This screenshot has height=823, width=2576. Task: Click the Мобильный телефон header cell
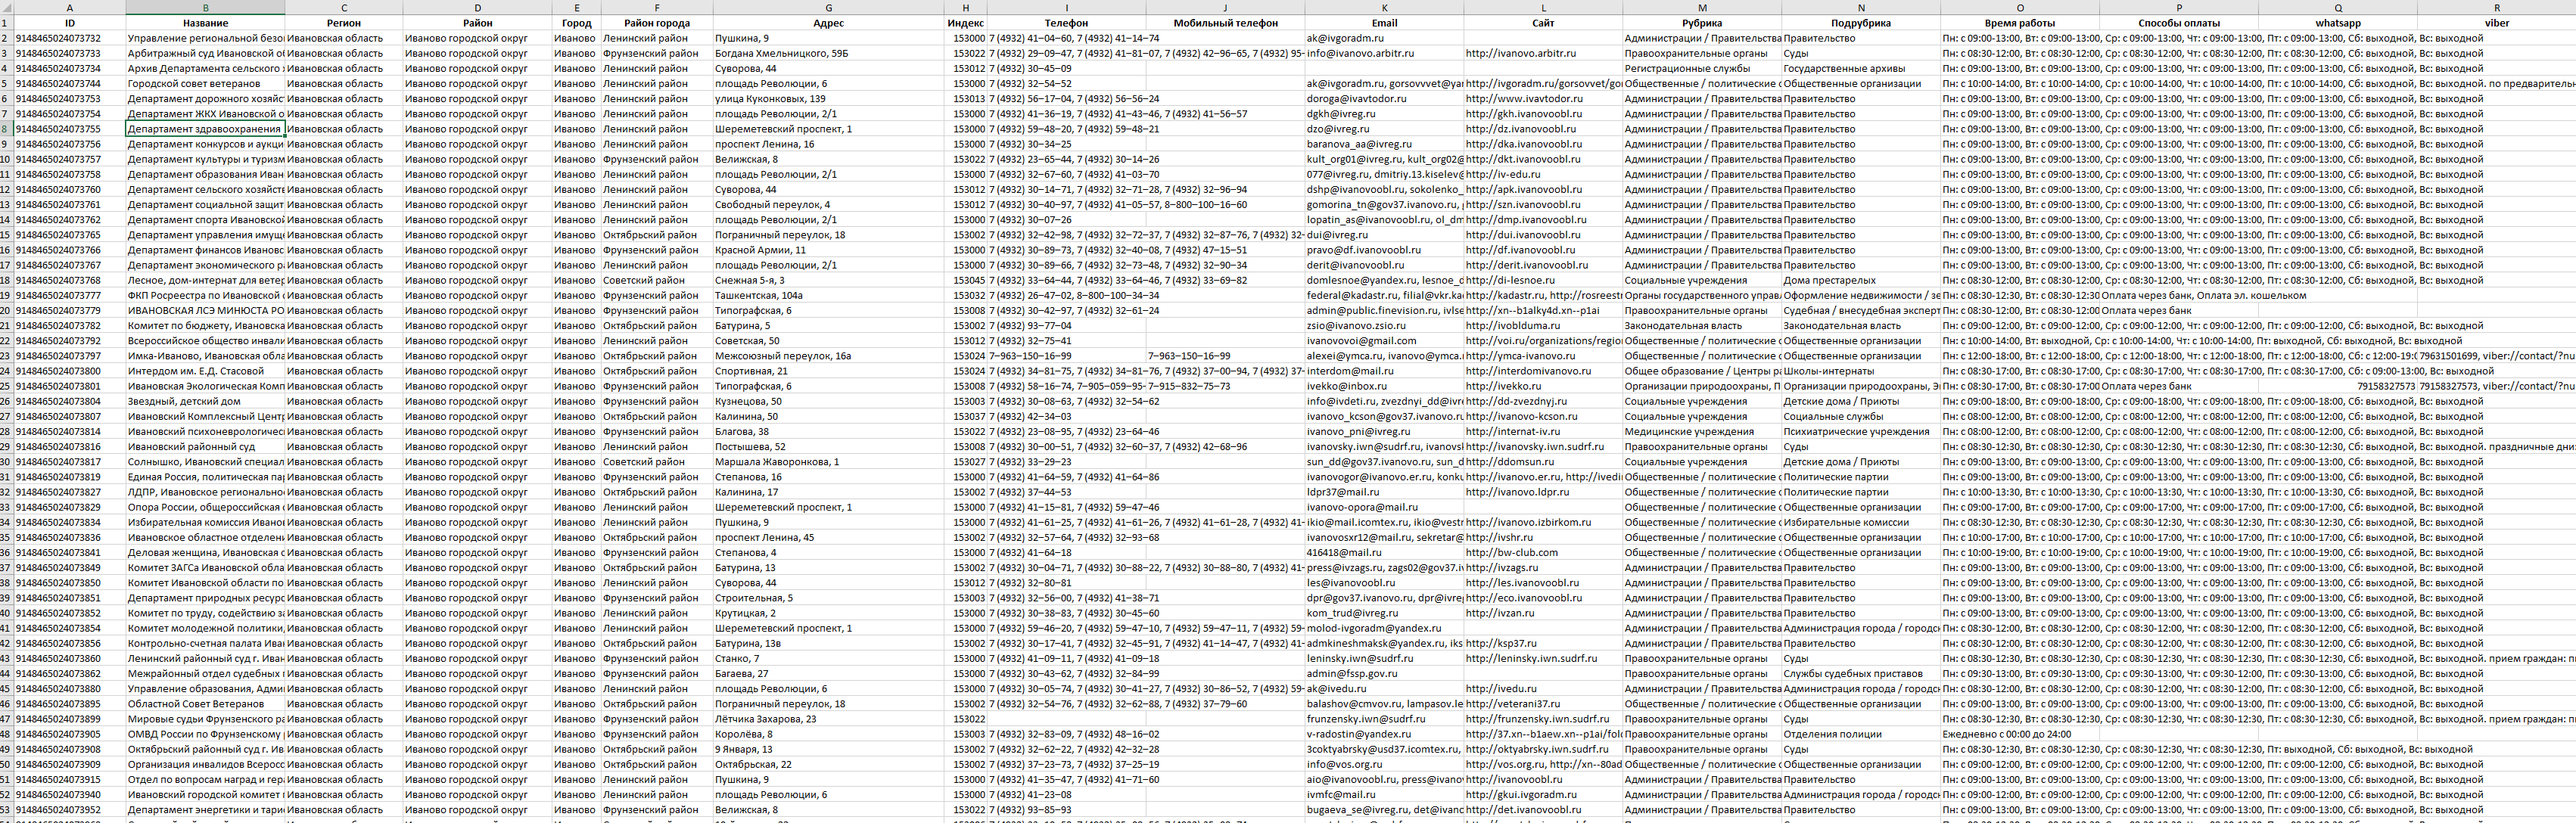point(1225,23)
